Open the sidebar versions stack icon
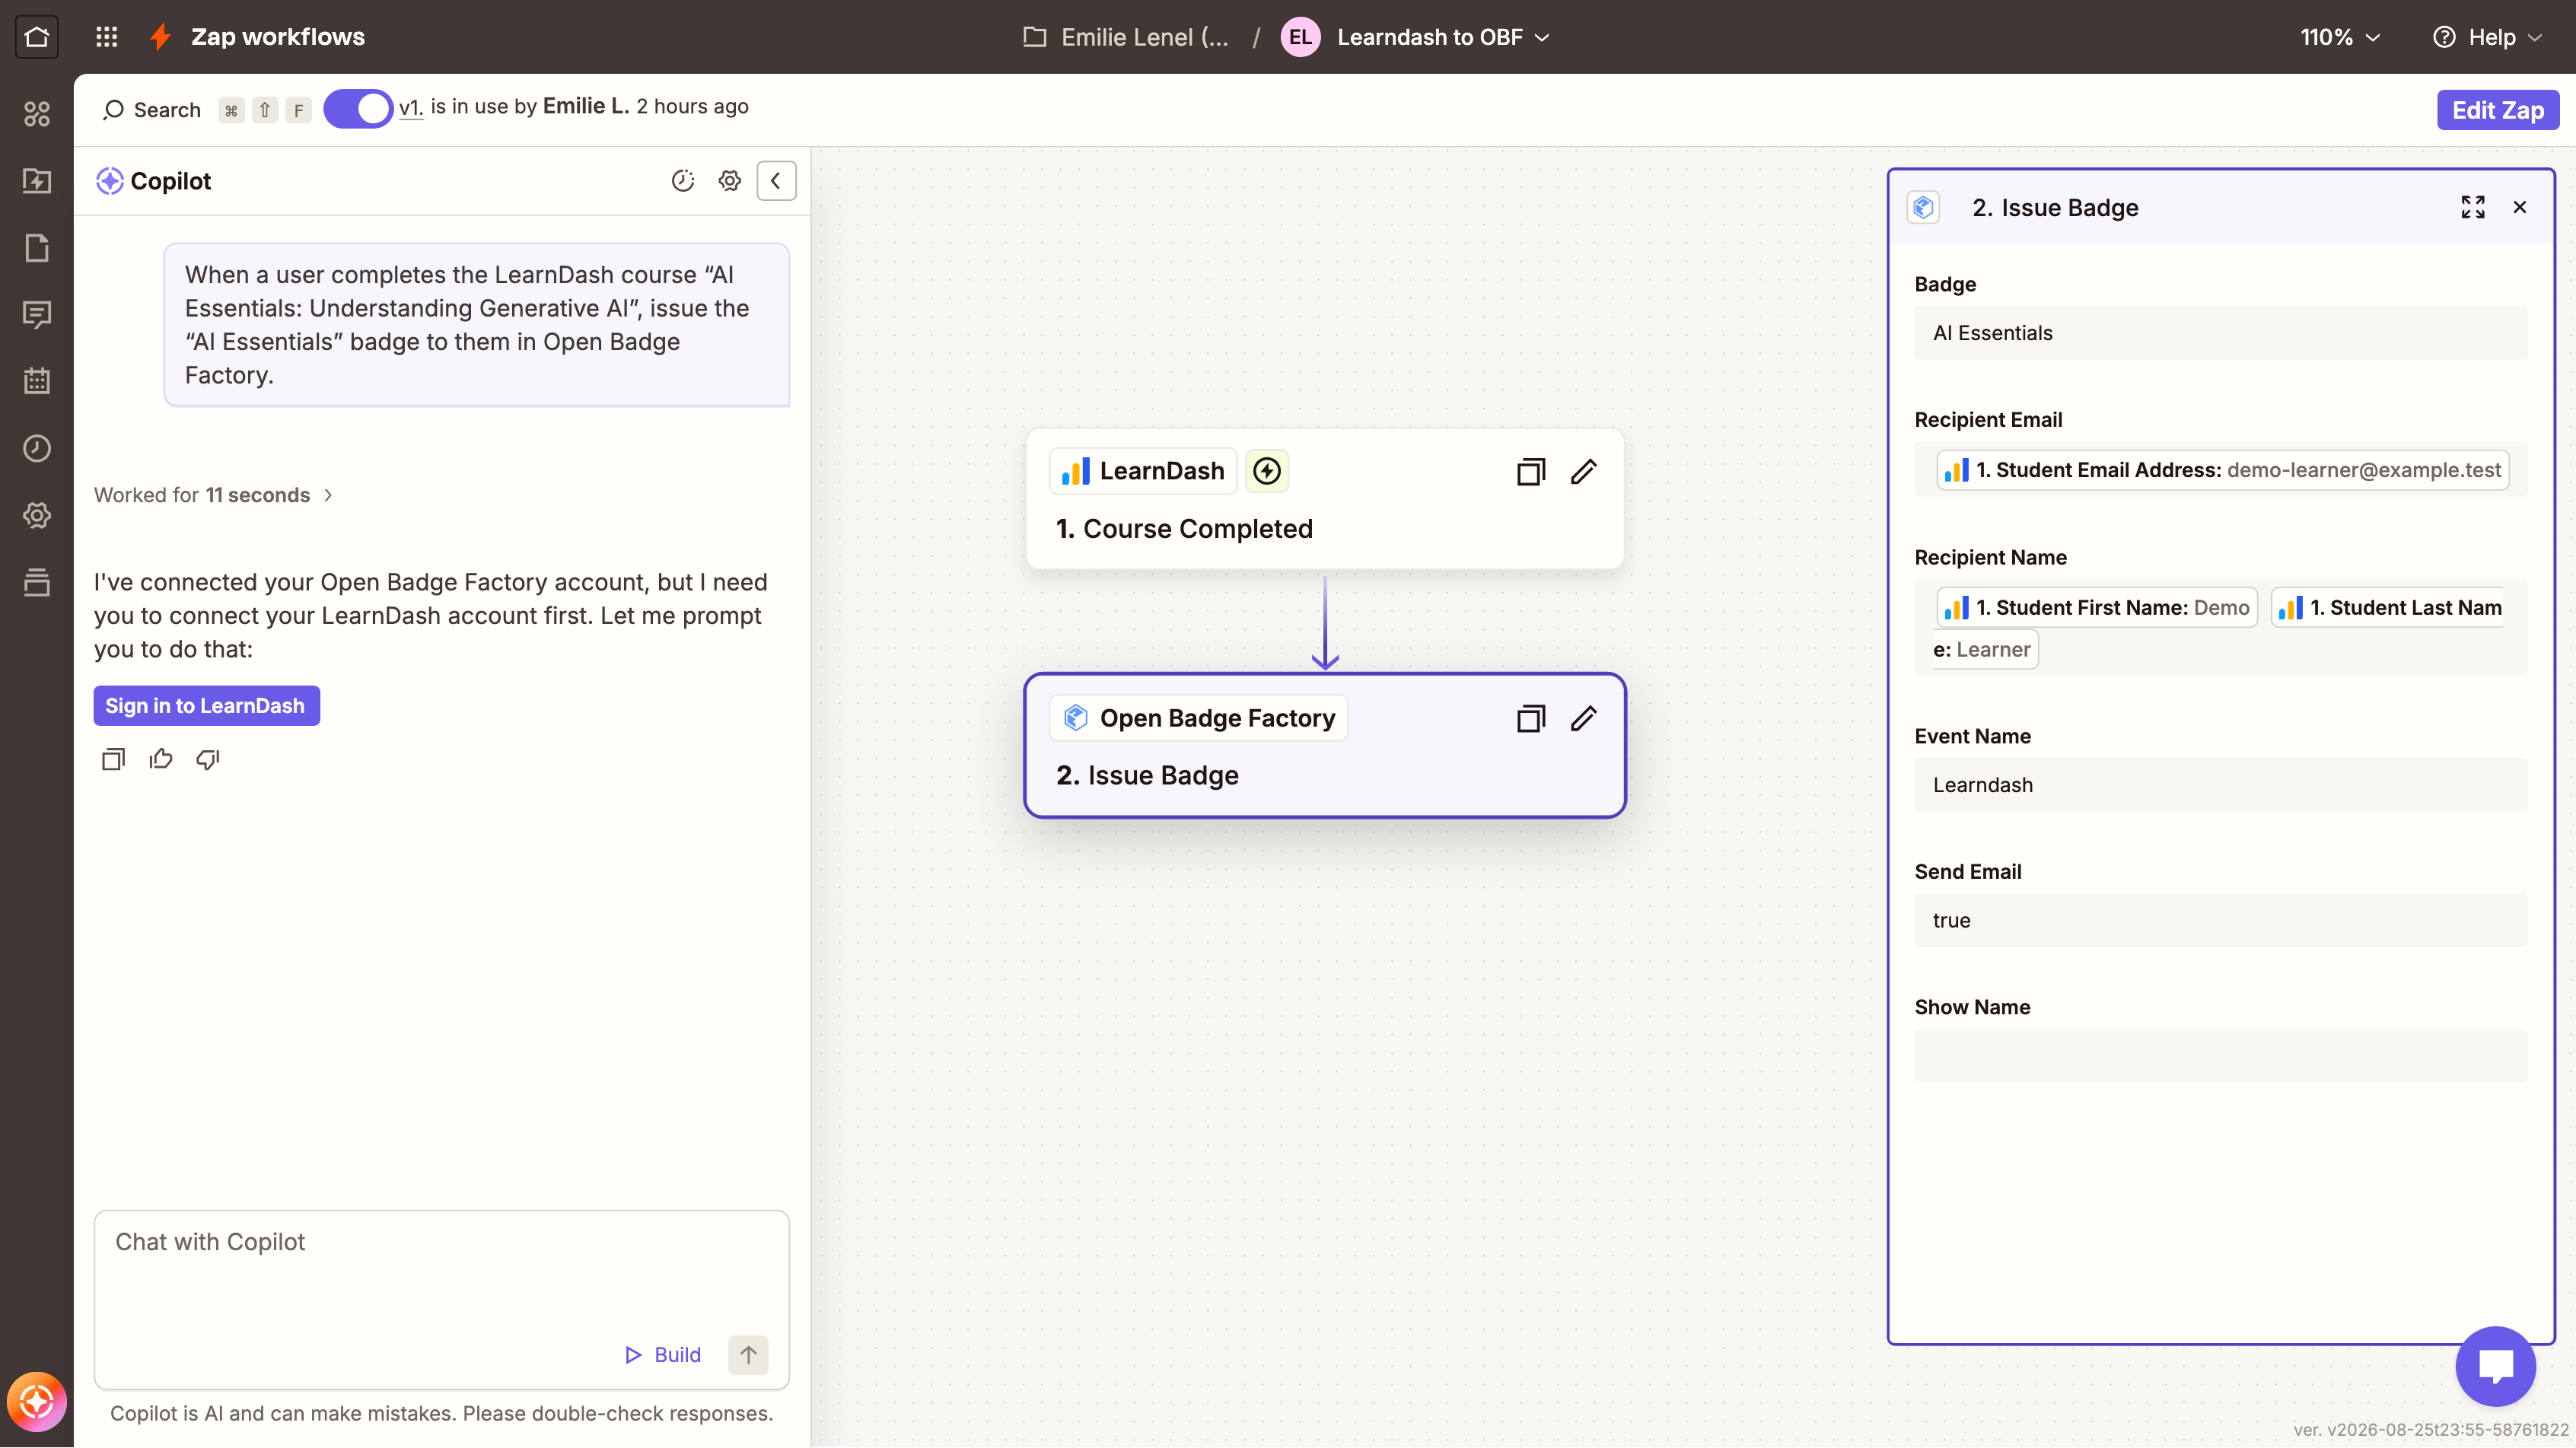 click(37, 582)
